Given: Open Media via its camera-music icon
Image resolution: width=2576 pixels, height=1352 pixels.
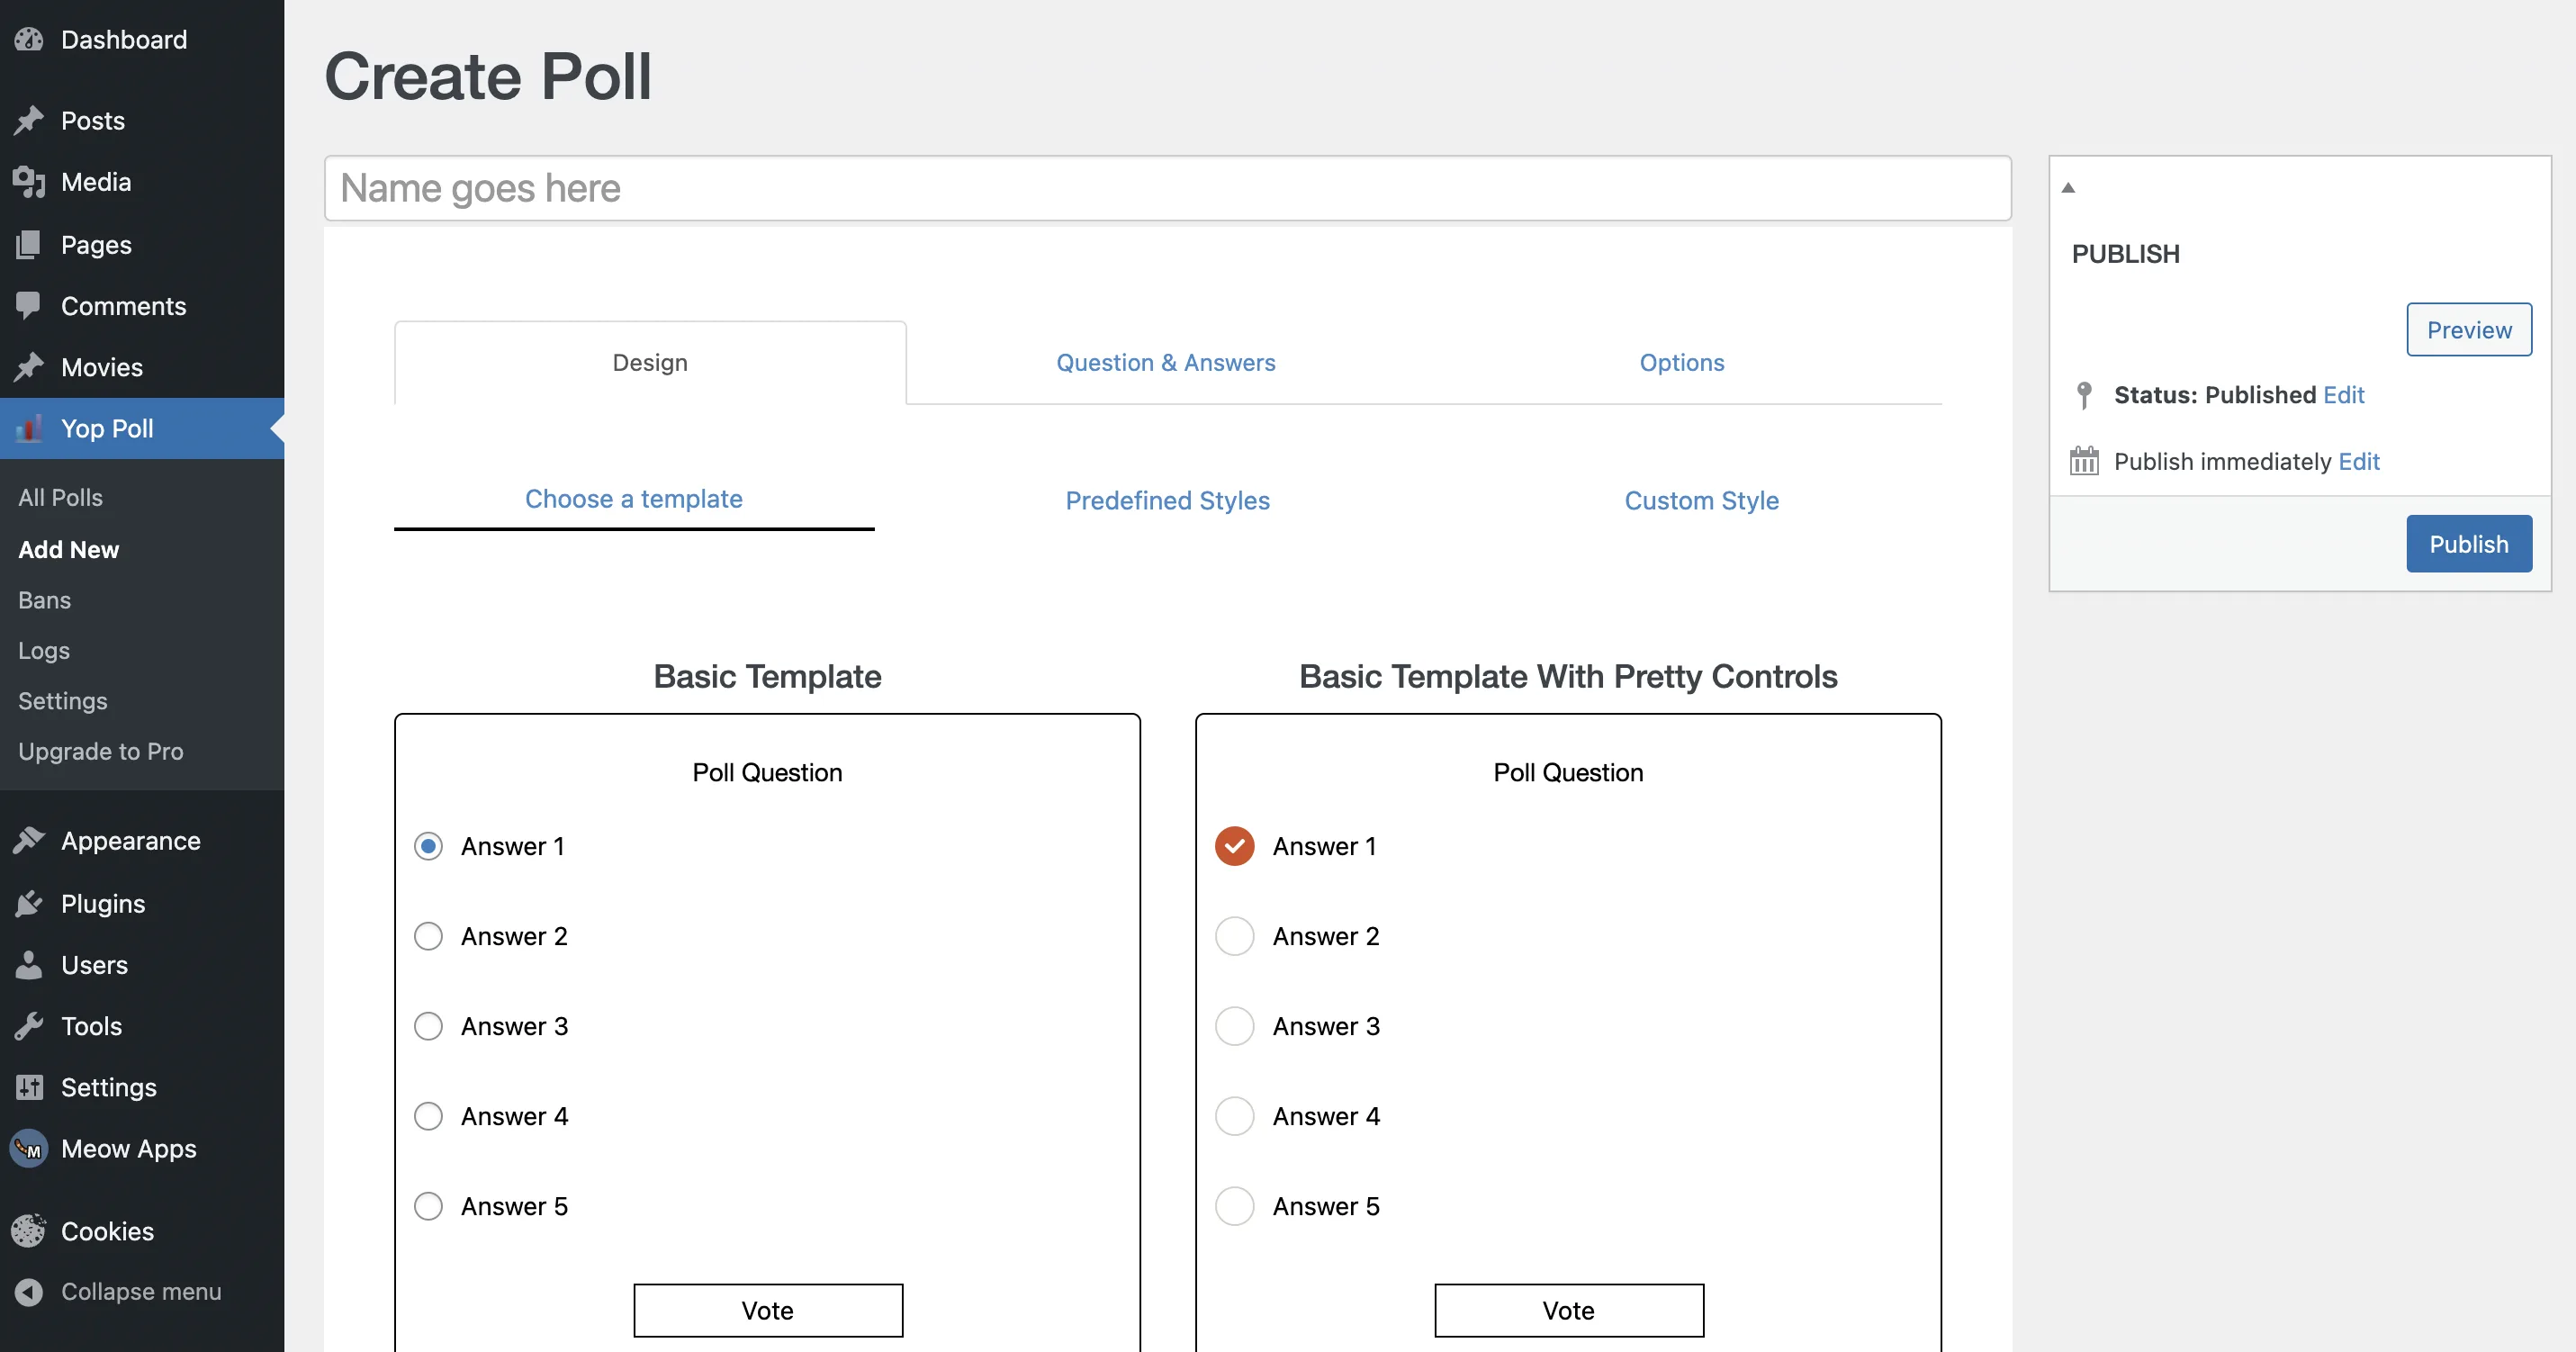Looking at the screenshot, I should [x=29, y=182].
